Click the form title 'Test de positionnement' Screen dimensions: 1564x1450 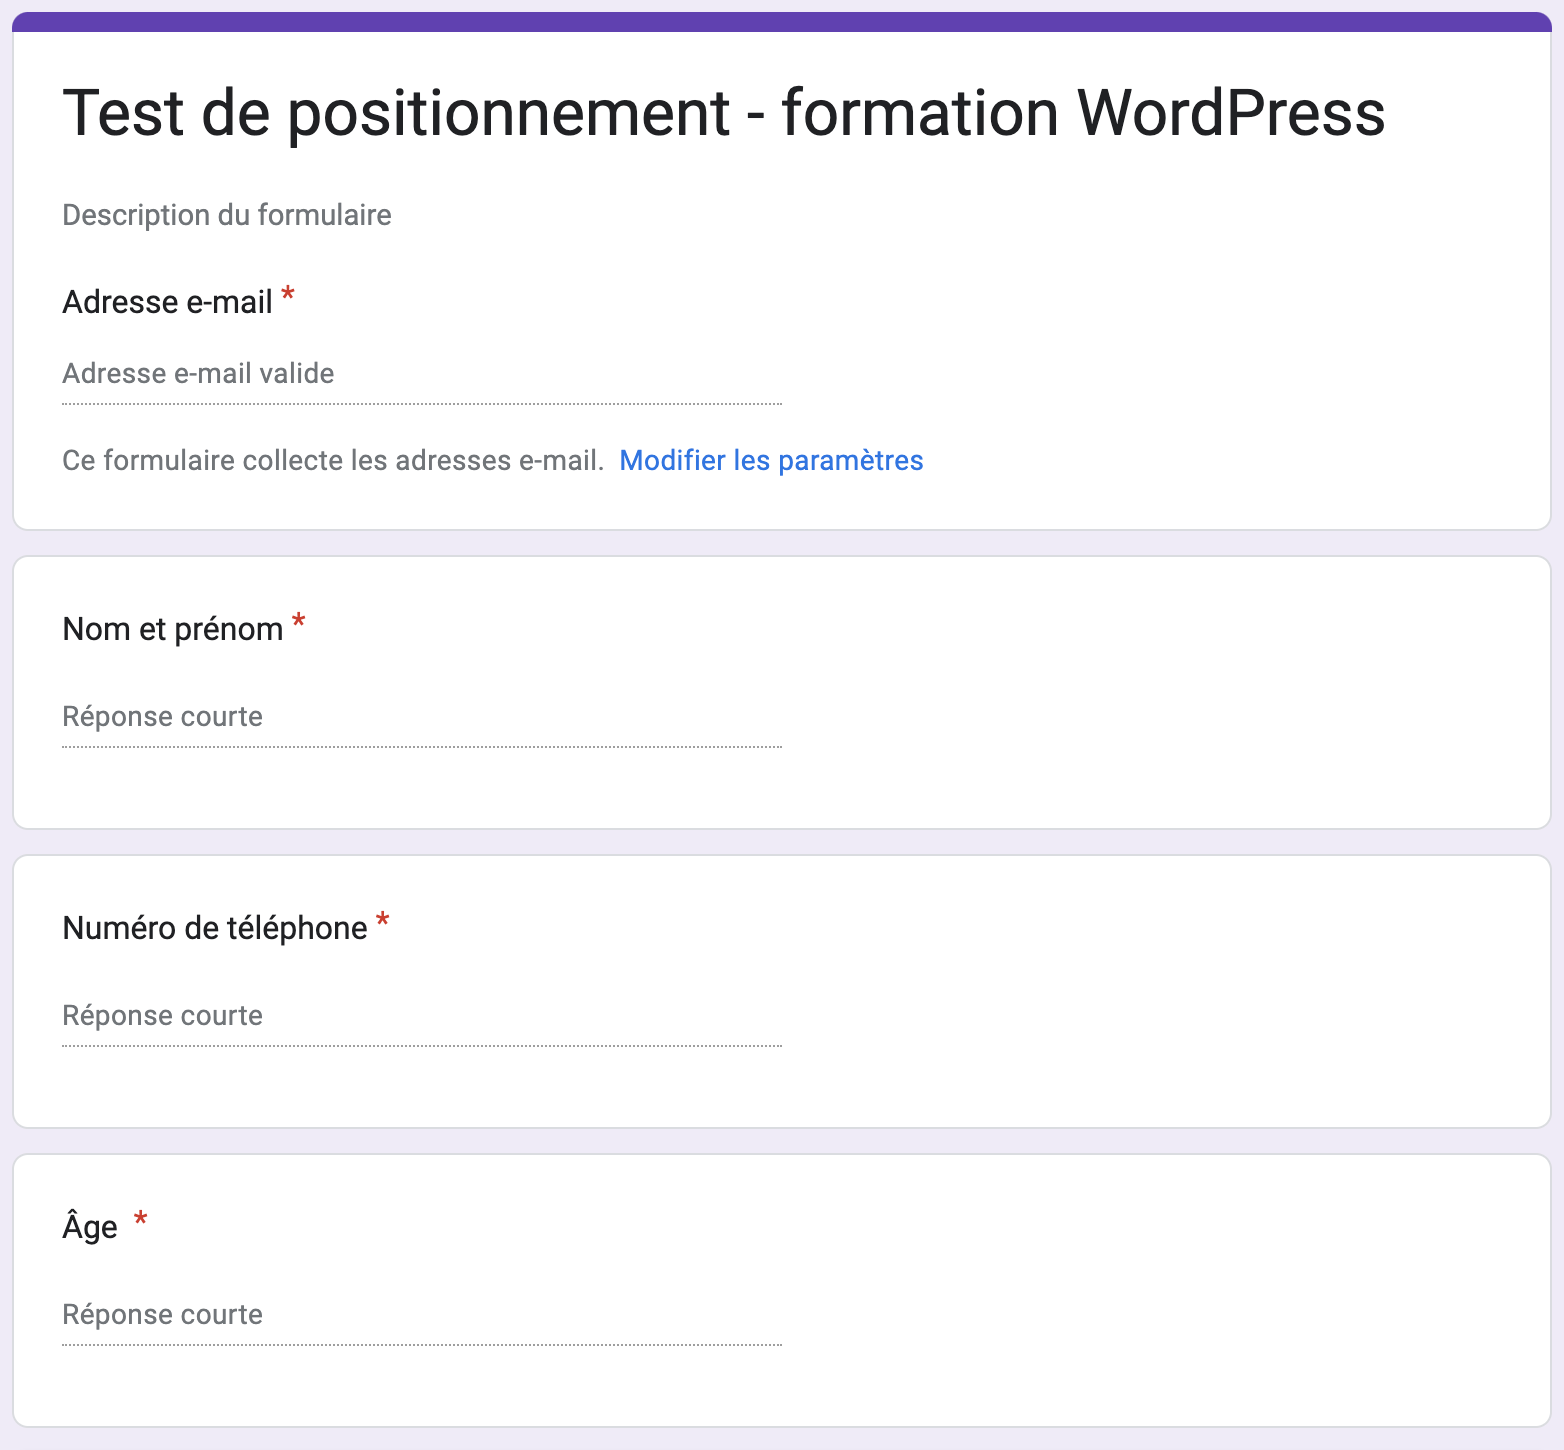tap(722, 112)
